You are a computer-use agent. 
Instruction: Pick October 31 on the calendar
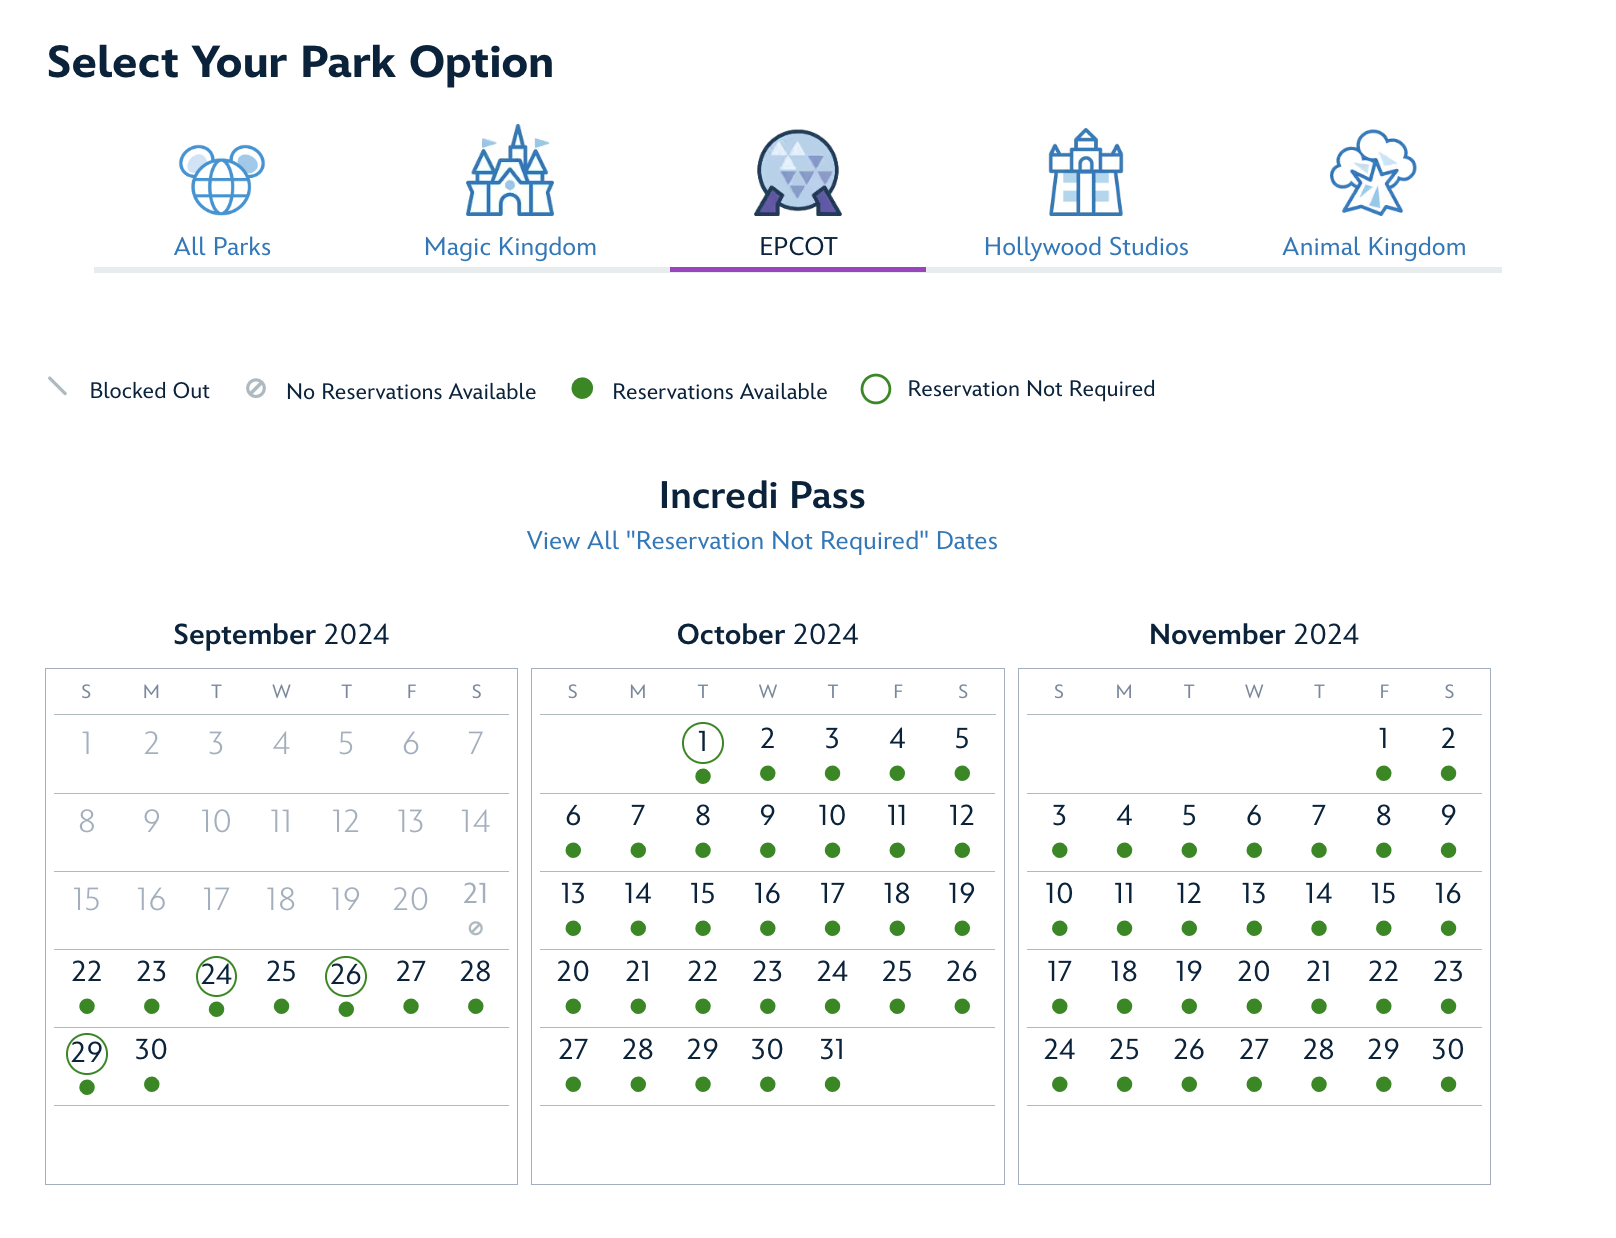click(832, 1051)
